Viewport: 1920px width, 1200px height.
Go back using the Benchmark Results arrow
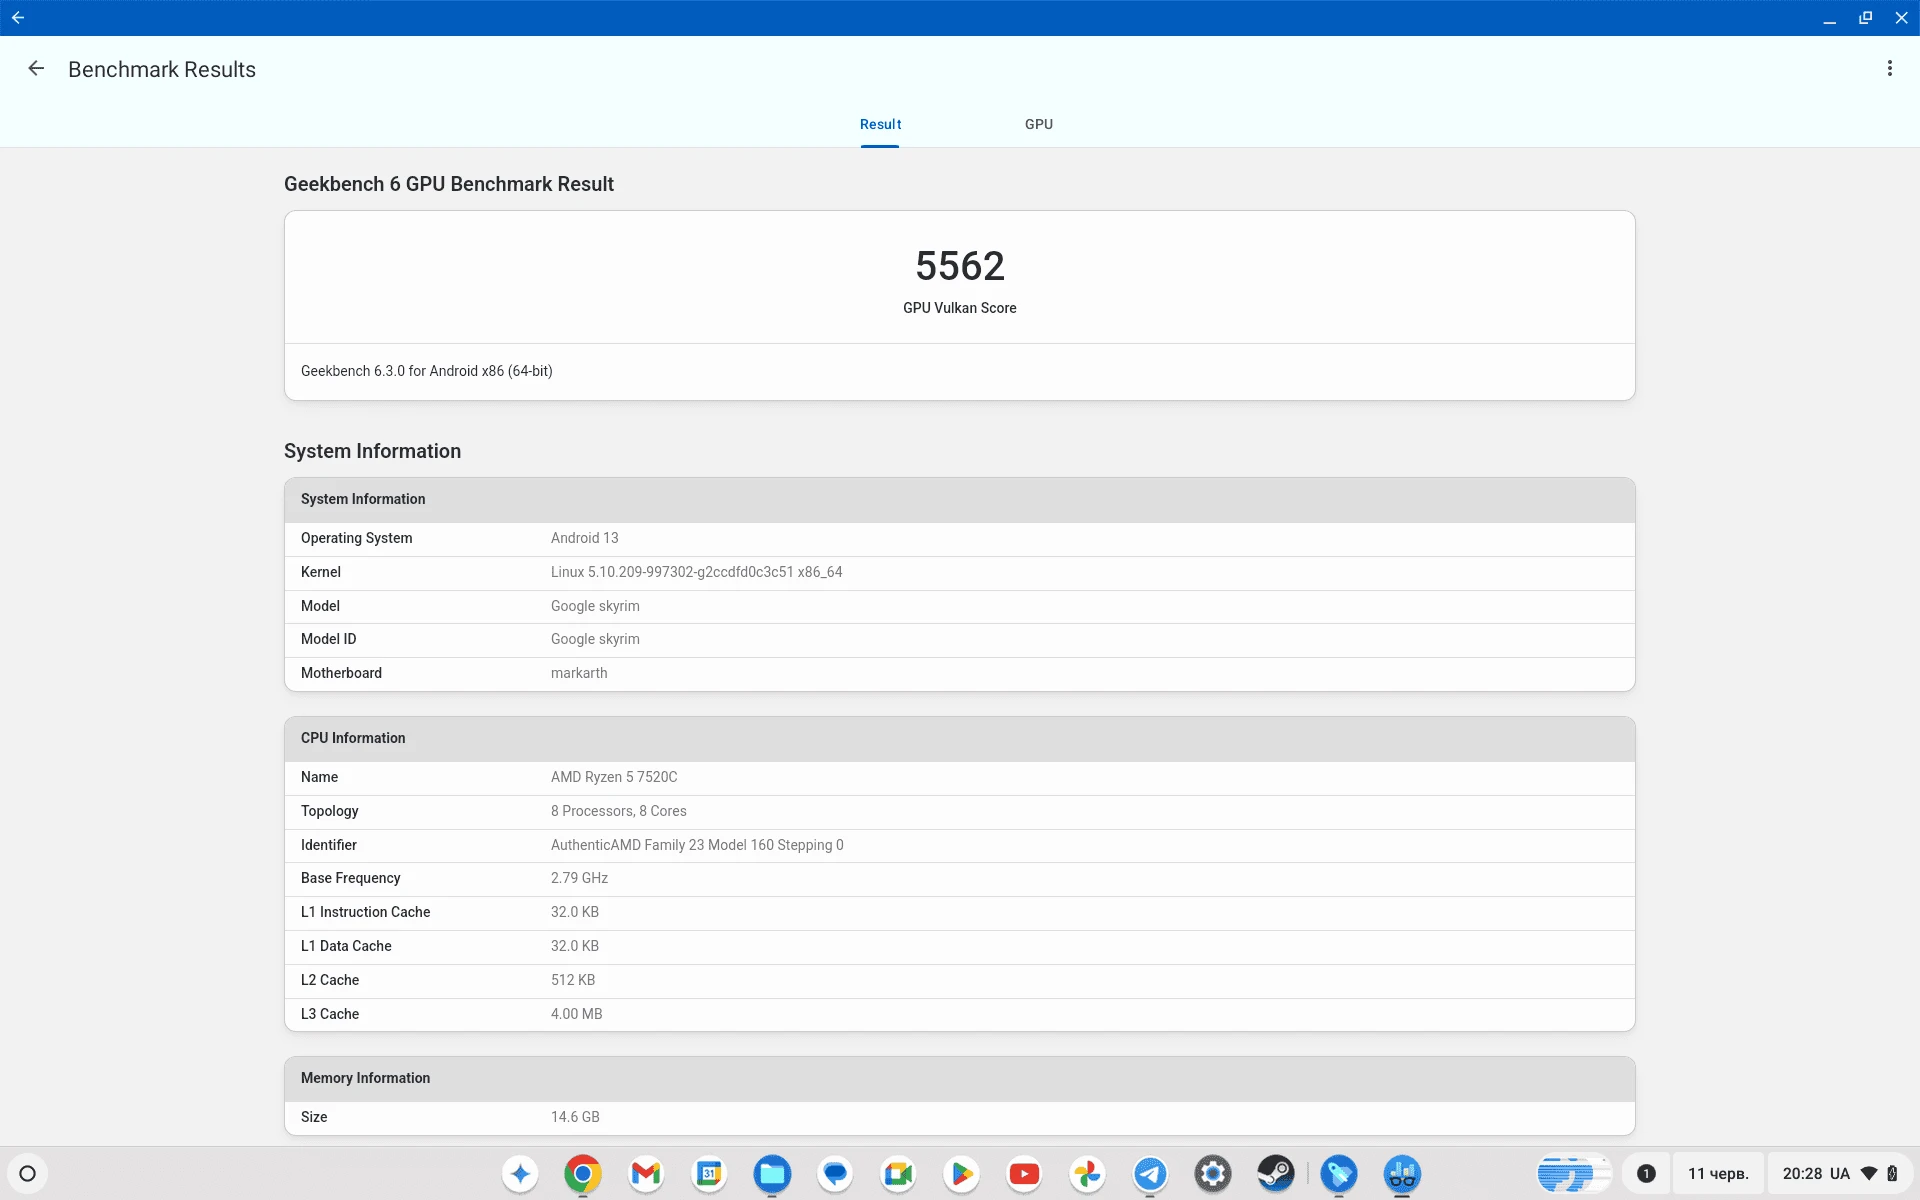(x=36, y=69)
